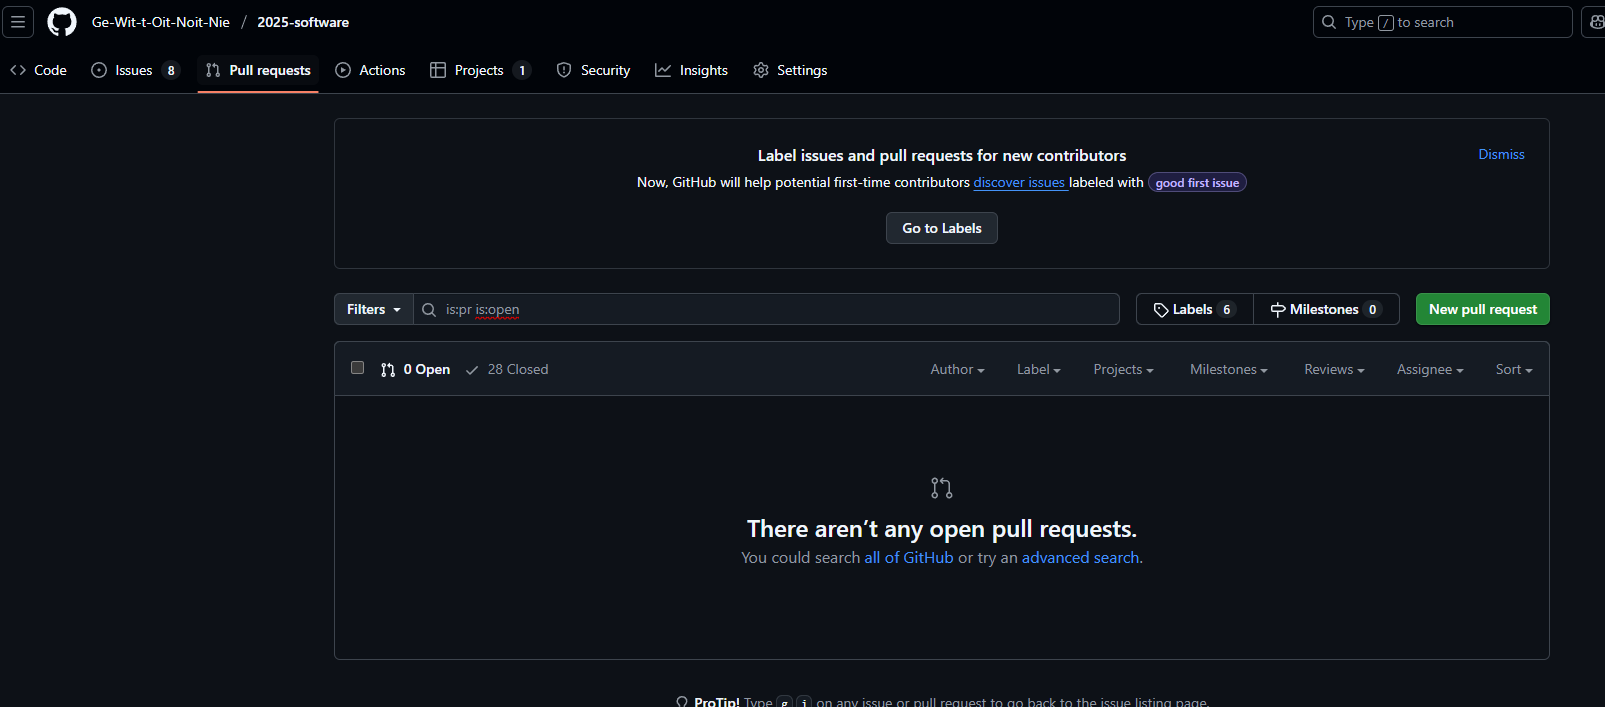Screen dimensions: 1605x707
Task: Open the hamburger navigation menu
Action: [x=18, y=22]
